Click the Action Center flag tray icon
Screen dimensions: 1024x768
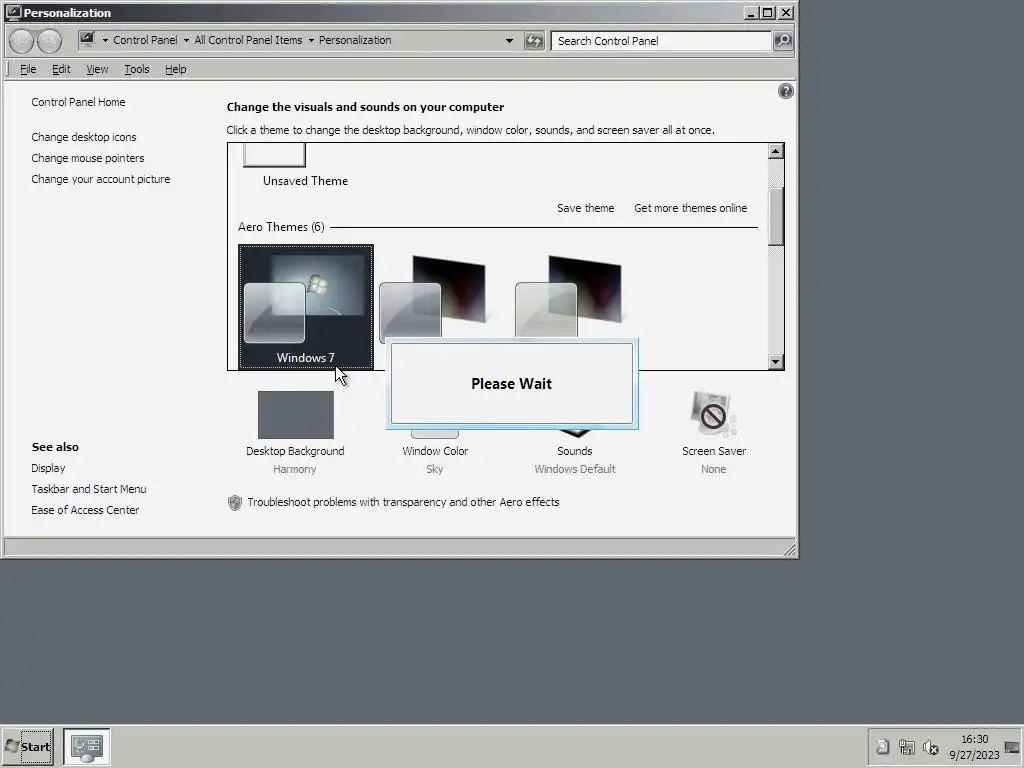(x=882, y=746)
